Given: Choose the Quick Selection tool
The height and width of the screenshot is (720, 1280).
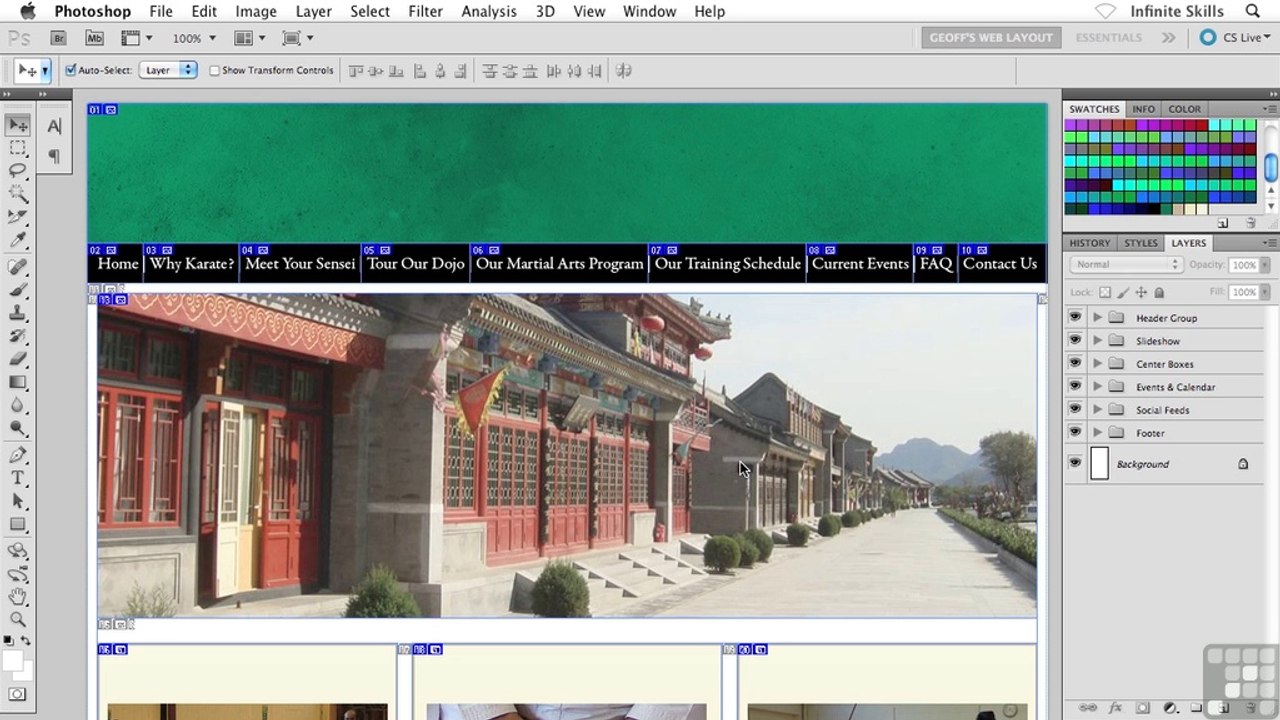Looking at the screenshot, I should [18, 194].
